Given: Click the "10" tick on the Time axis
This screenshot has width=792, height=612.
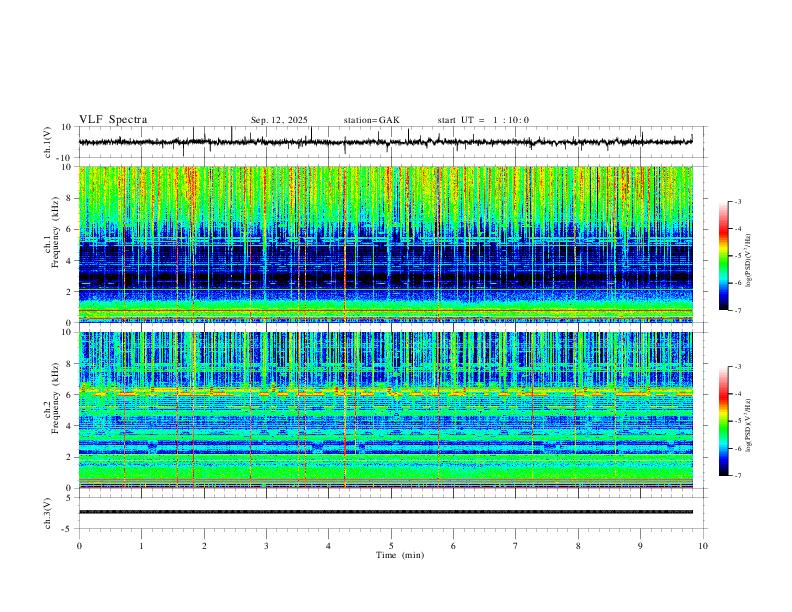Looking at the screenshot, I should (x=703, y=546).
